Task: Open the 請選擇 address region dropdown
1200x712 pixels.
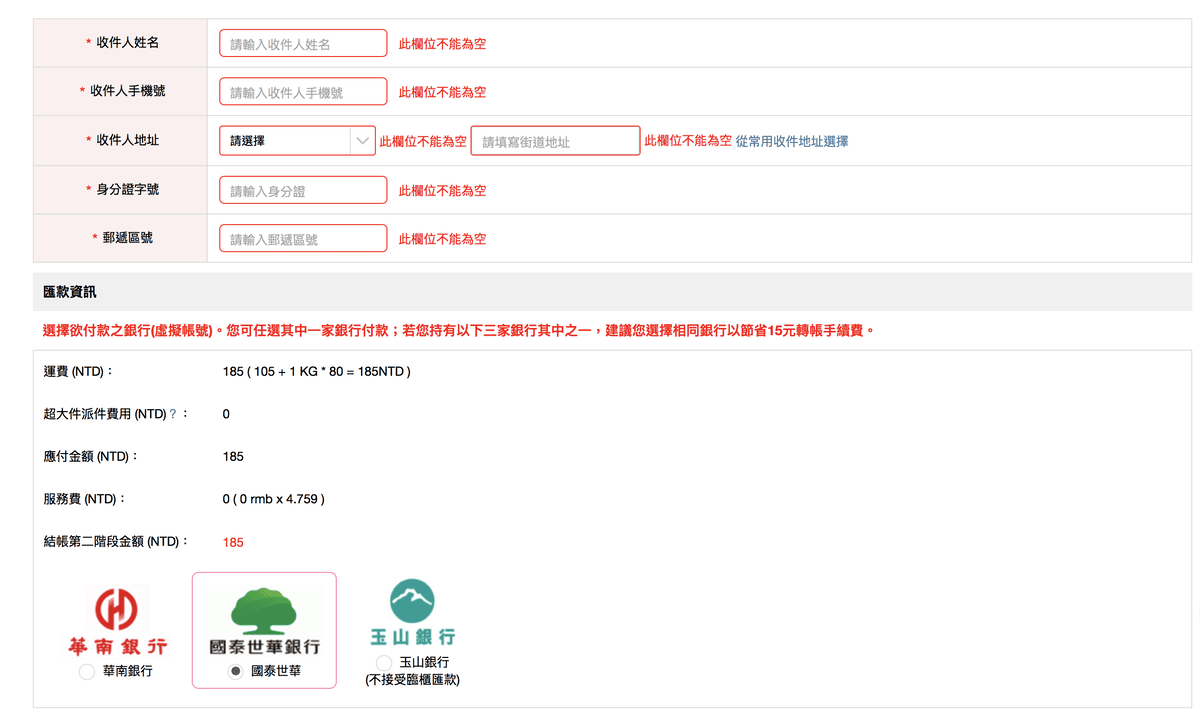Action: pos(297,141)
